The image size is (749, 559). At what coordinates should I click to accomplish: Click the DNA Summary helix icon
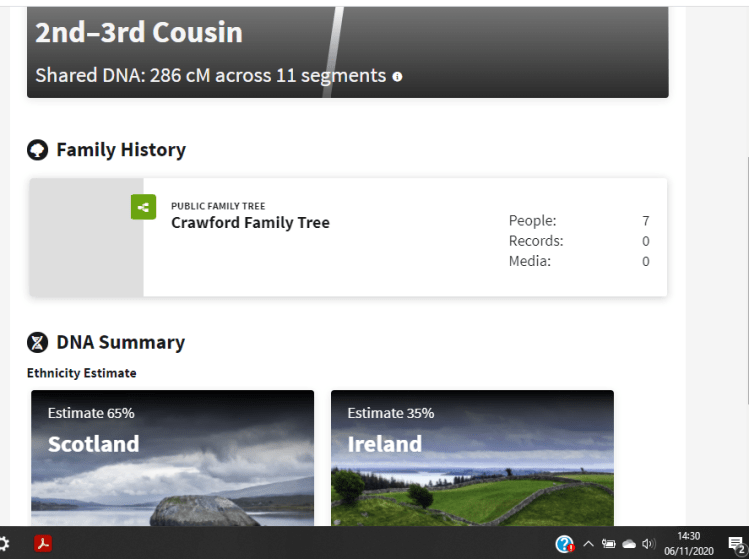click(x=37, y=342)
